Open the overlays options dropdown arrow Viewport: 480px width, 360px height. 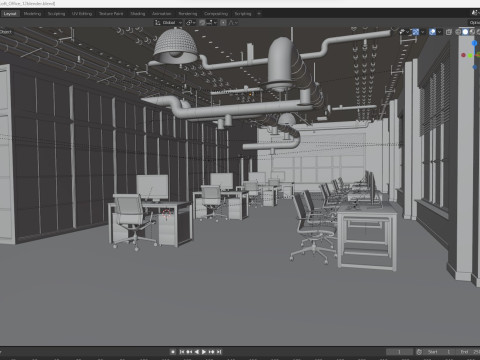pyautogui.click(x=439, y=32)
